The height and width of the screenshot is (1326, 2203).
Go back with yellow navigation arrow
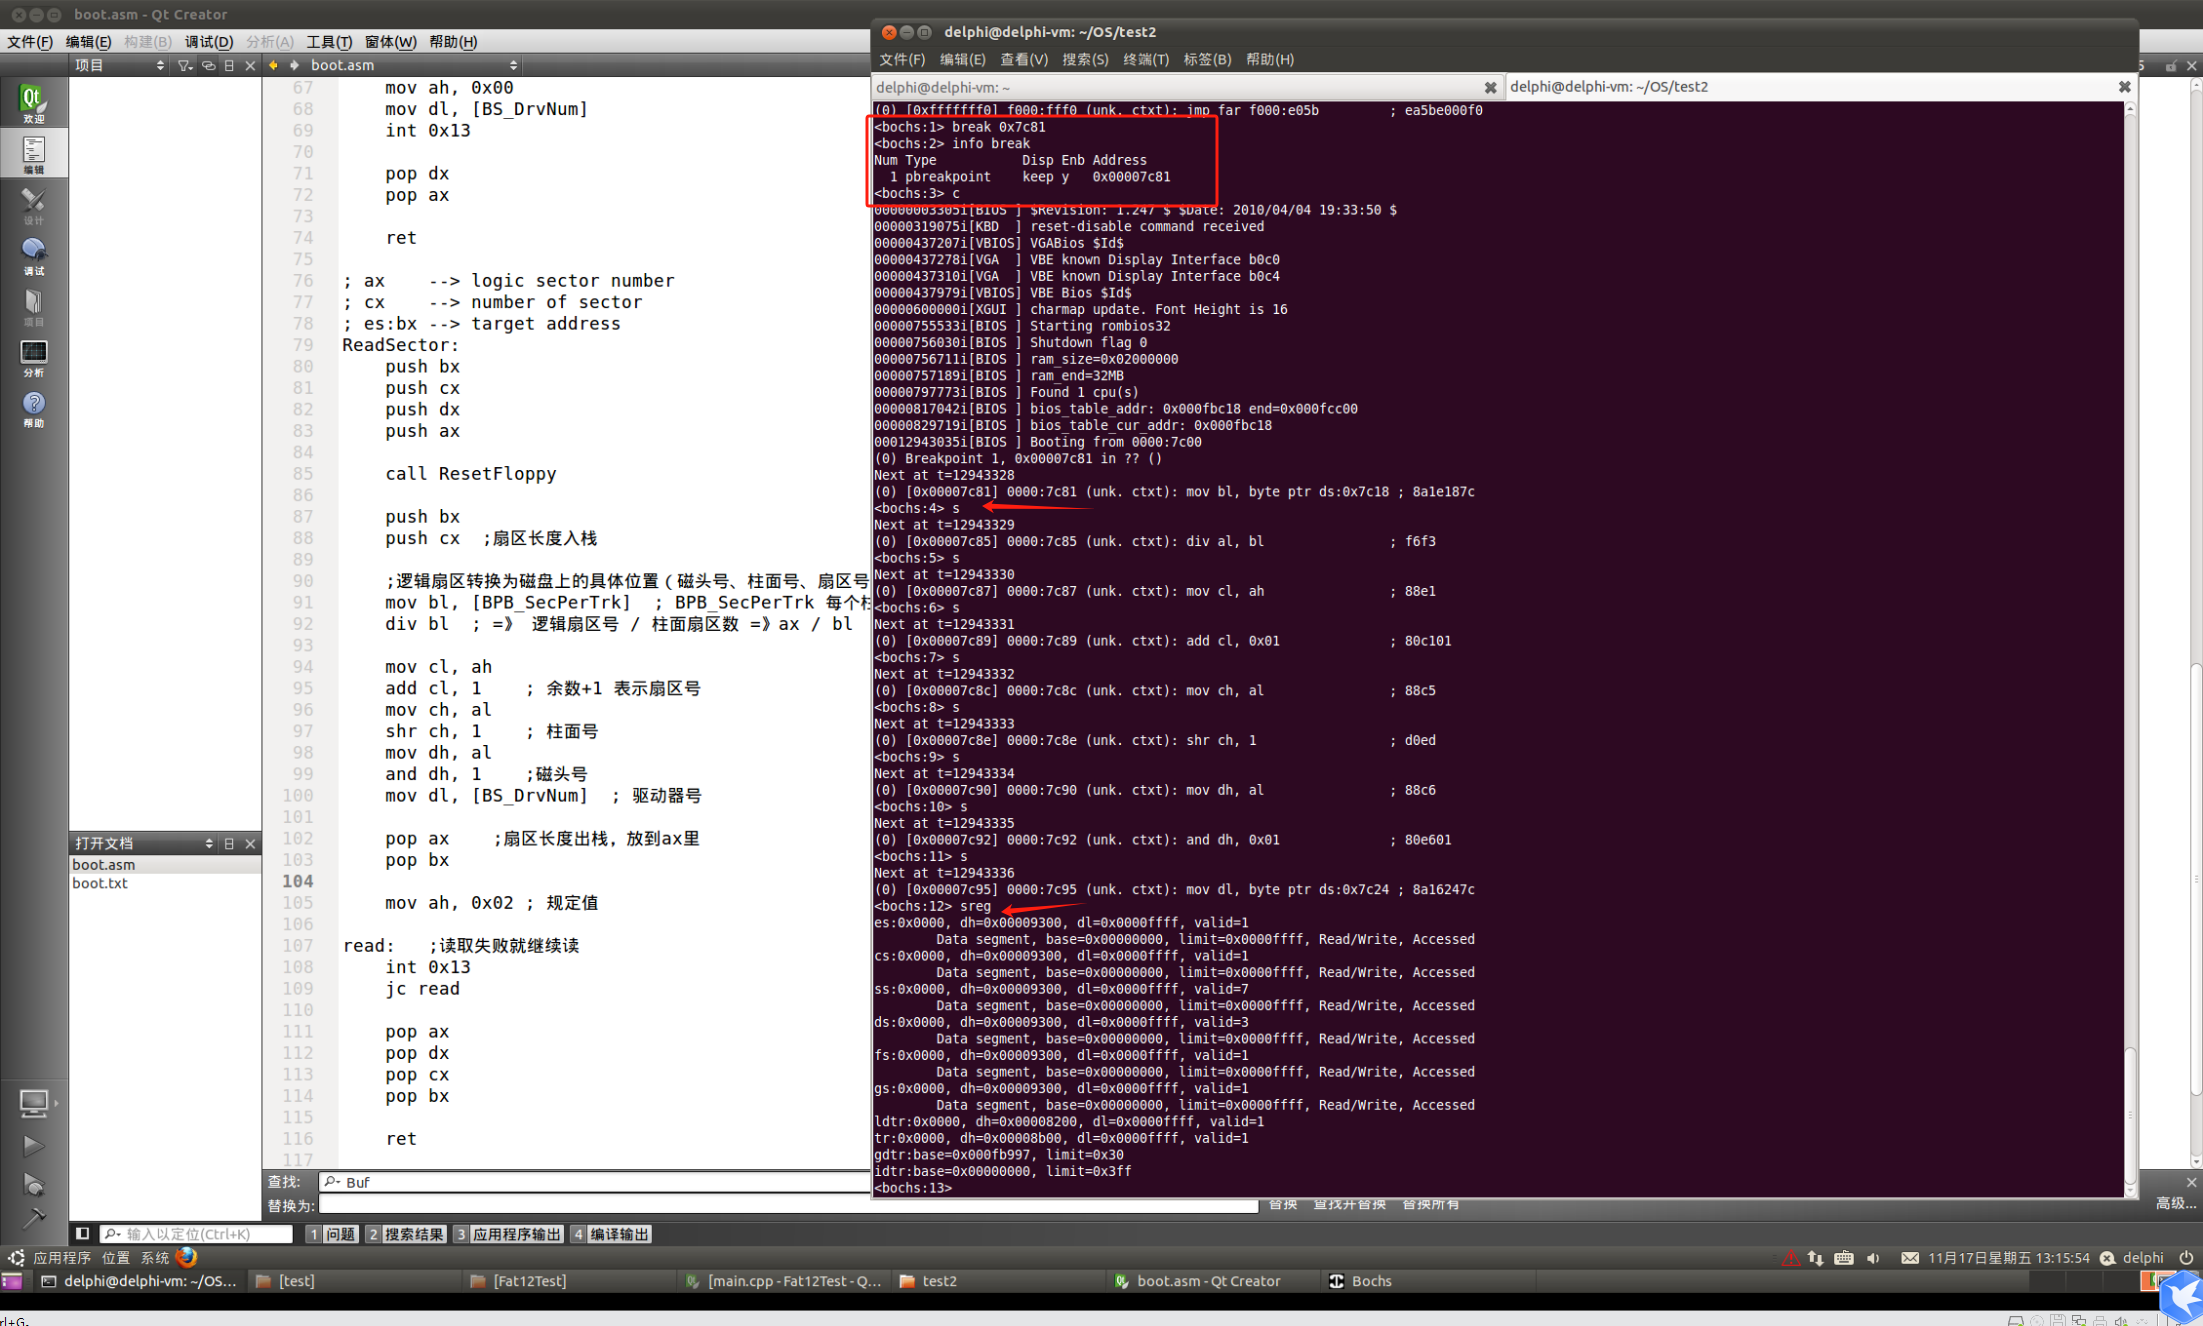273,65
